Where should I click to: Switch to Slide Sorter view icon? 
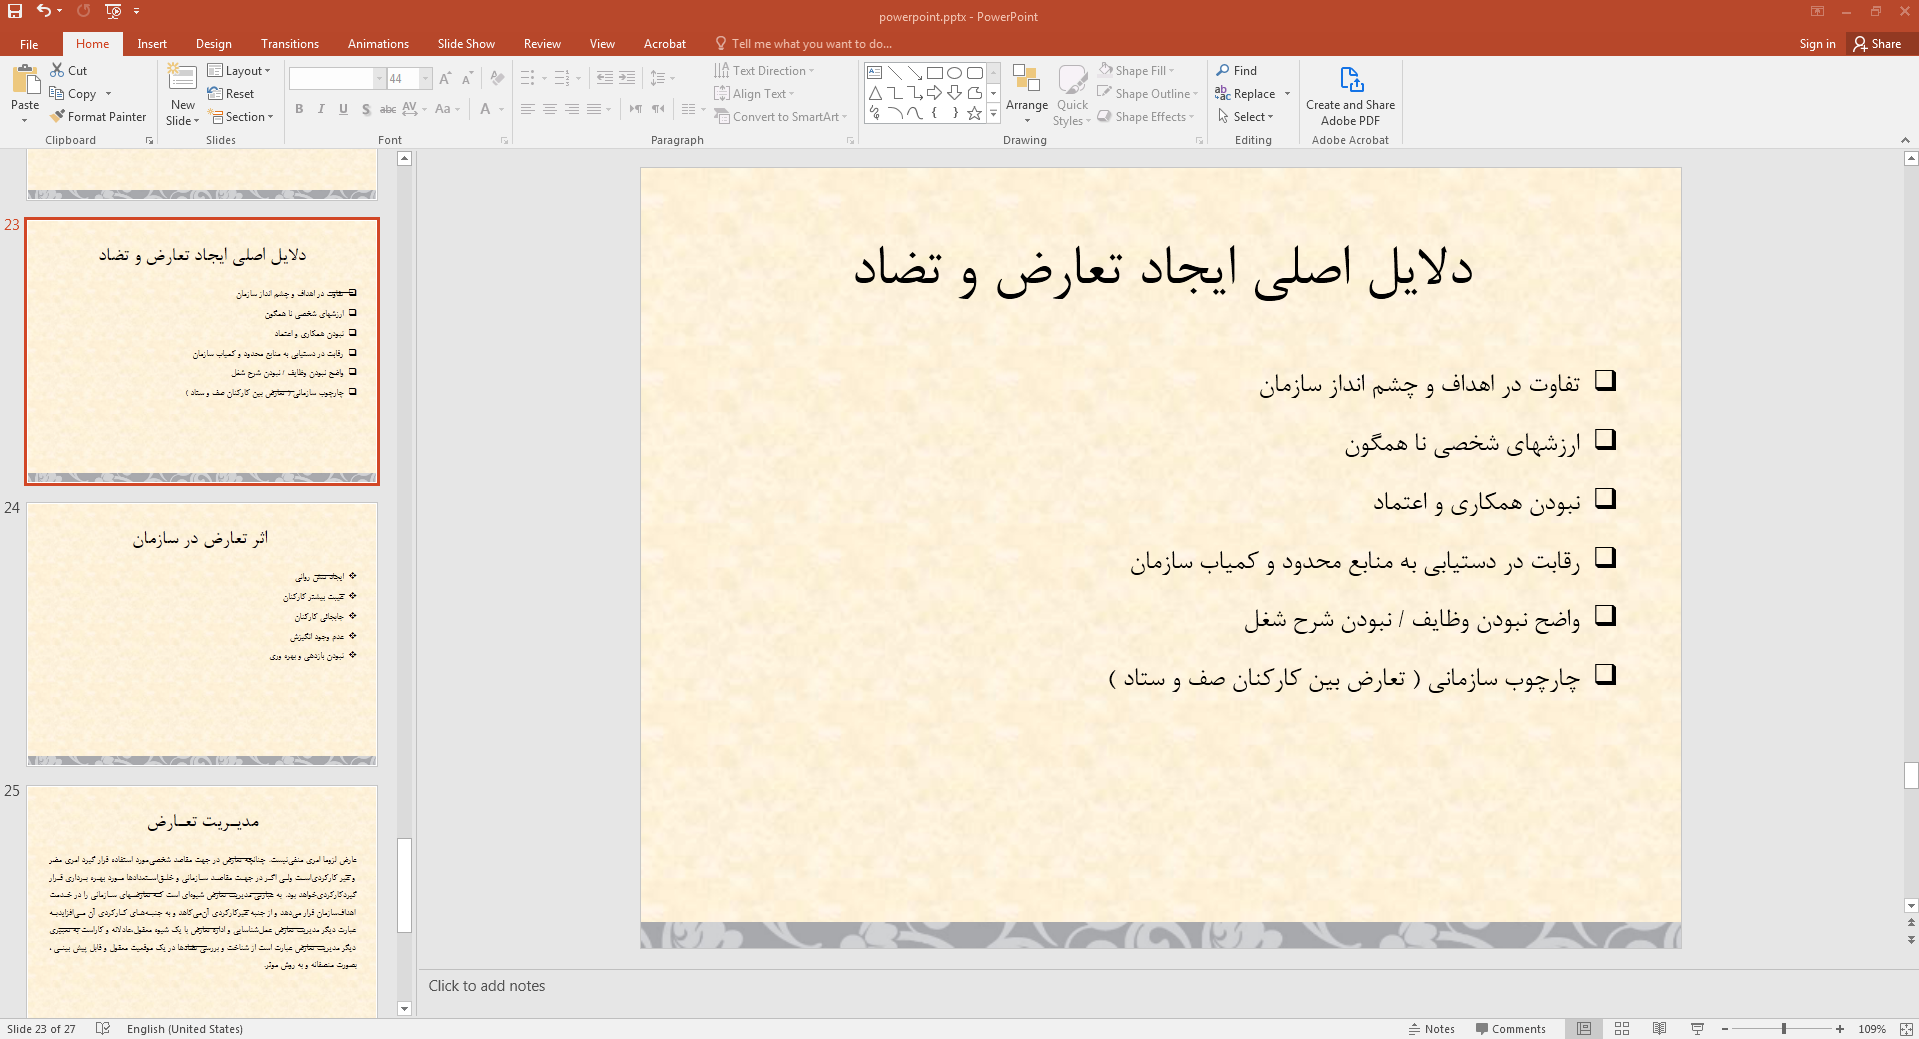point(1622,1029)
